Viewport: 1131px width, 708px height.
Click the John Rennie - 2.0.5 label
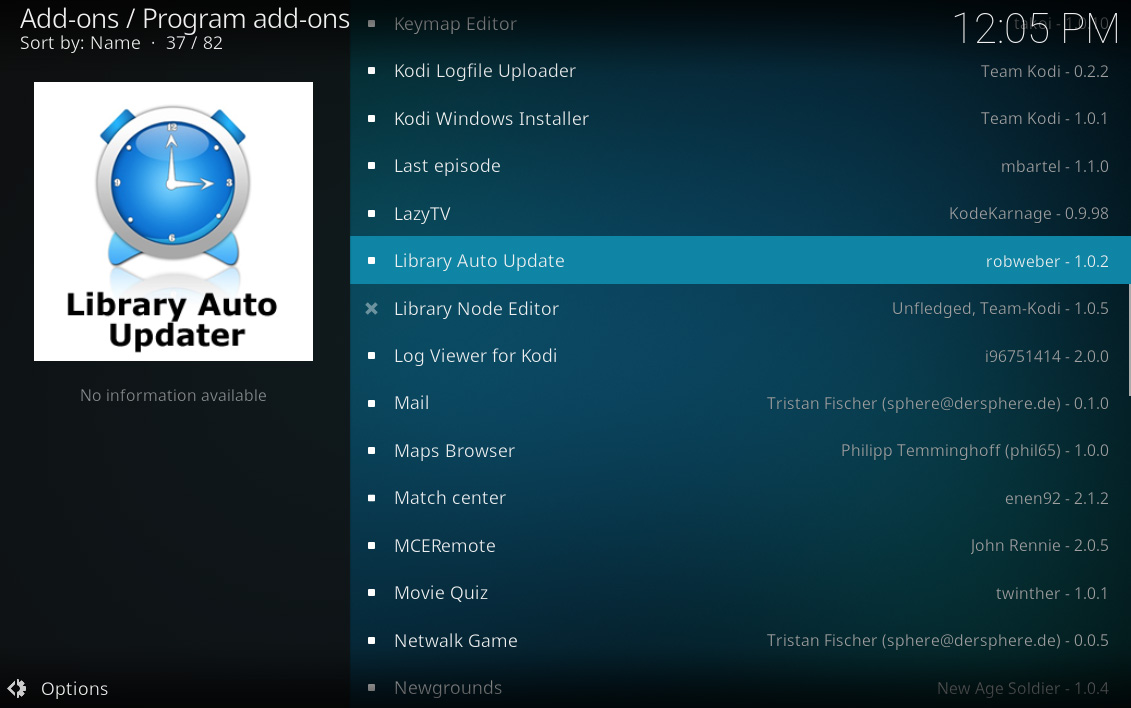pyautogui.click(x=1039, y=545)
